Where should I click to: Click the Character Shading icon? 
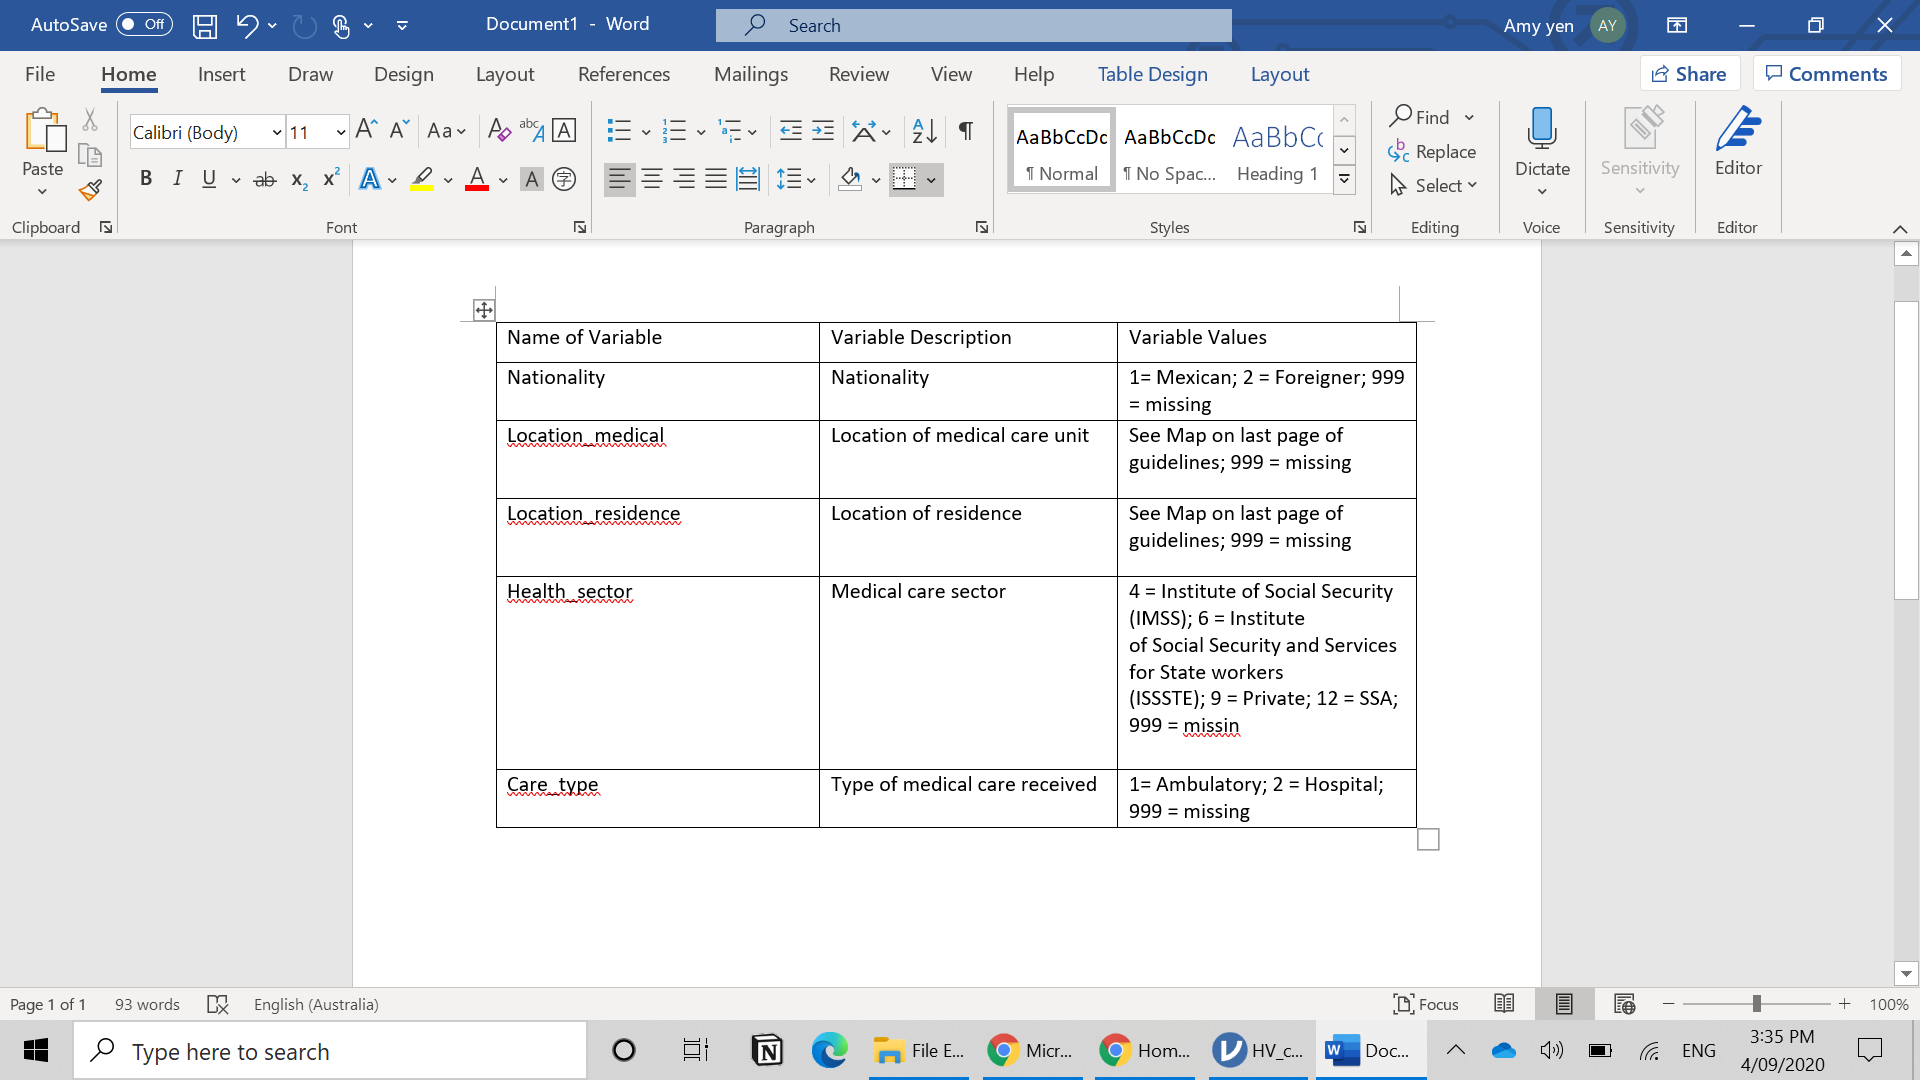coord(532,180)
